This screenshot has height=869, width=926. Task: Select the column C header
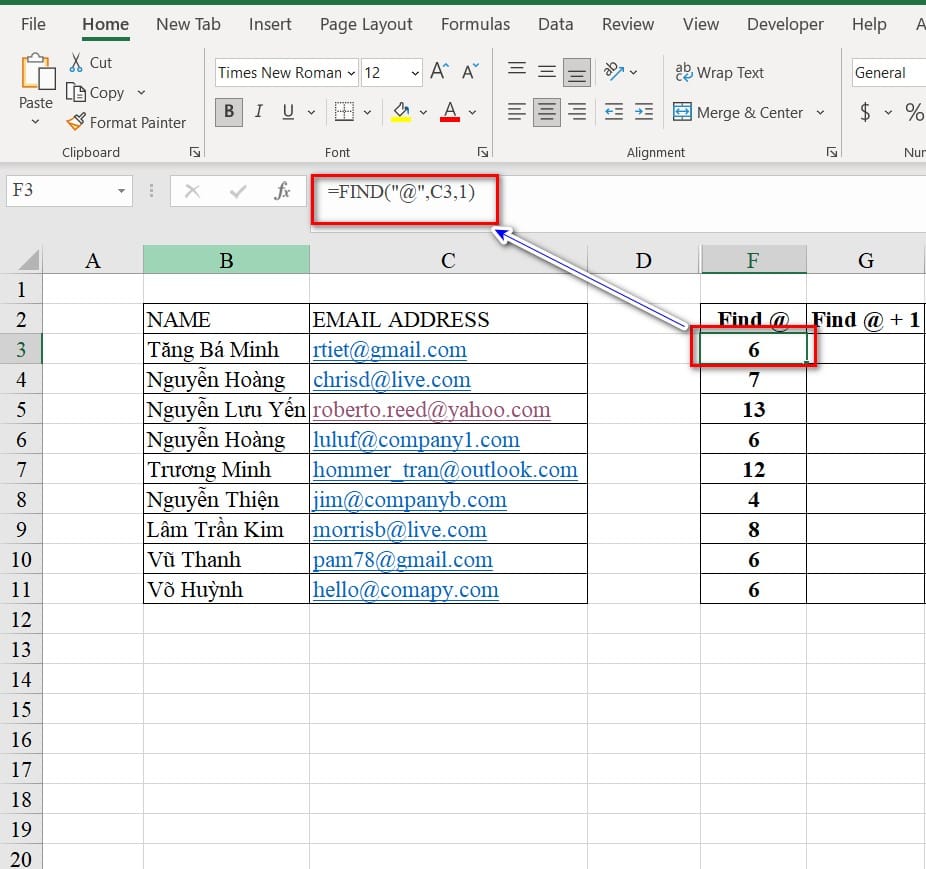[x=448, y=260]
